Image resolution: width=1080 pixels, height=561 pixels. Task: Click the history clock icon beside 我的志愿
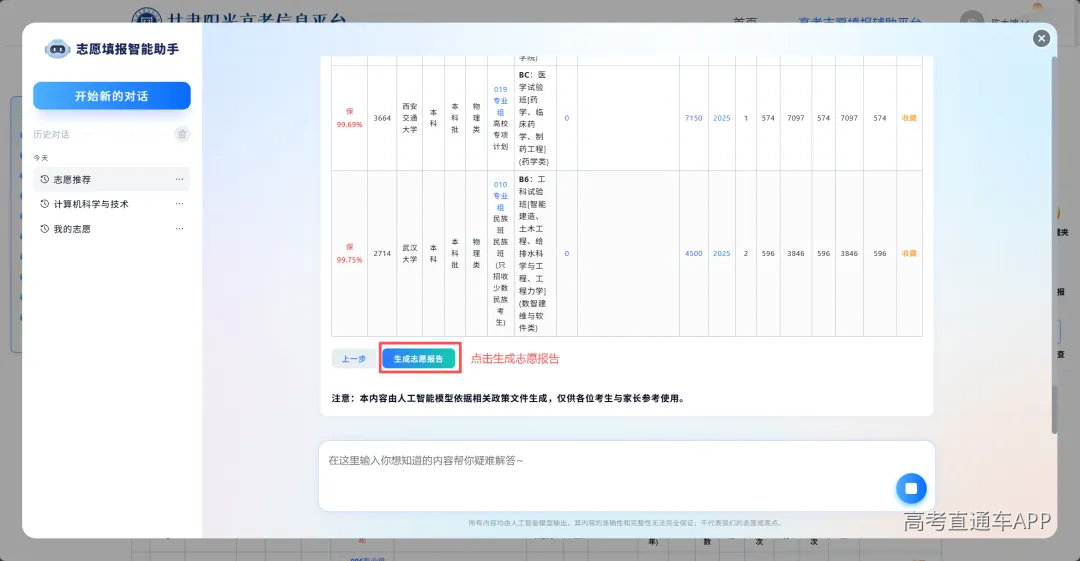pyautogui.click(x=45, y=229)
